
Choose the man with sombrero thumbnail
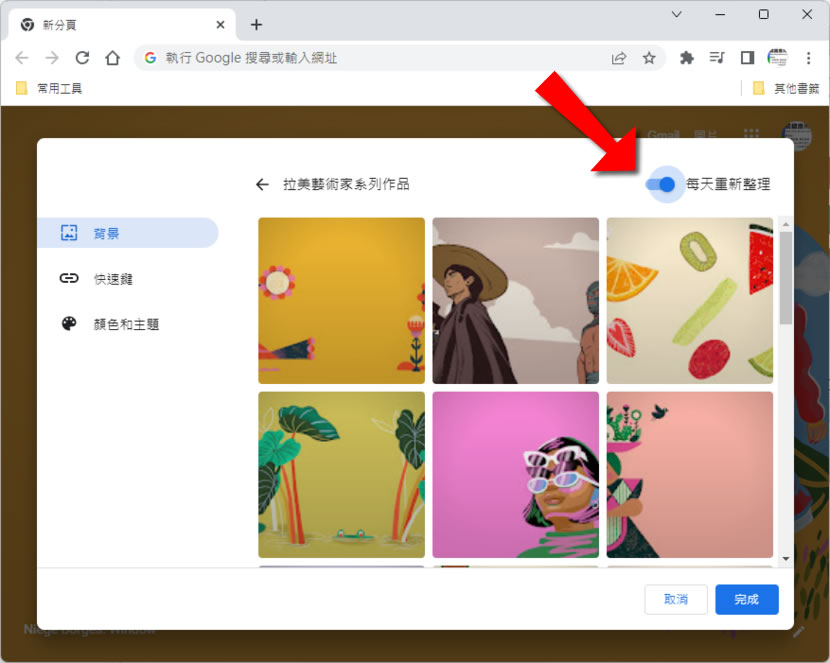pos(516,301)
